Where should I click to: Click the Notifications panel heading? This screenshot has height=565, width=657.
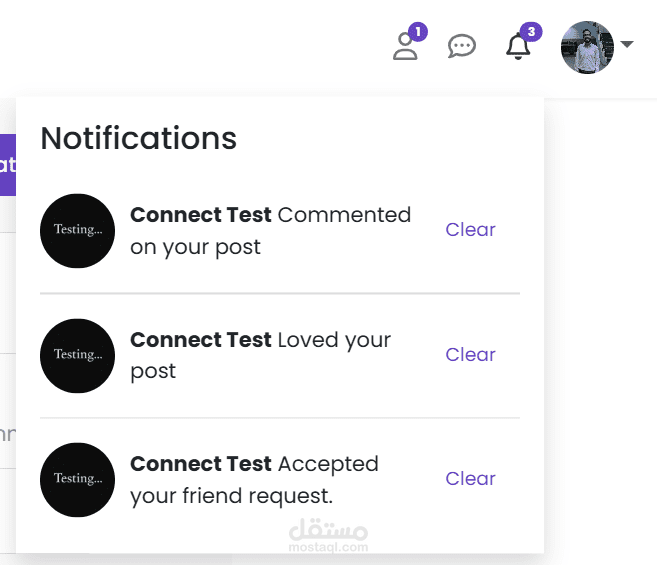[x=139, y=138]
